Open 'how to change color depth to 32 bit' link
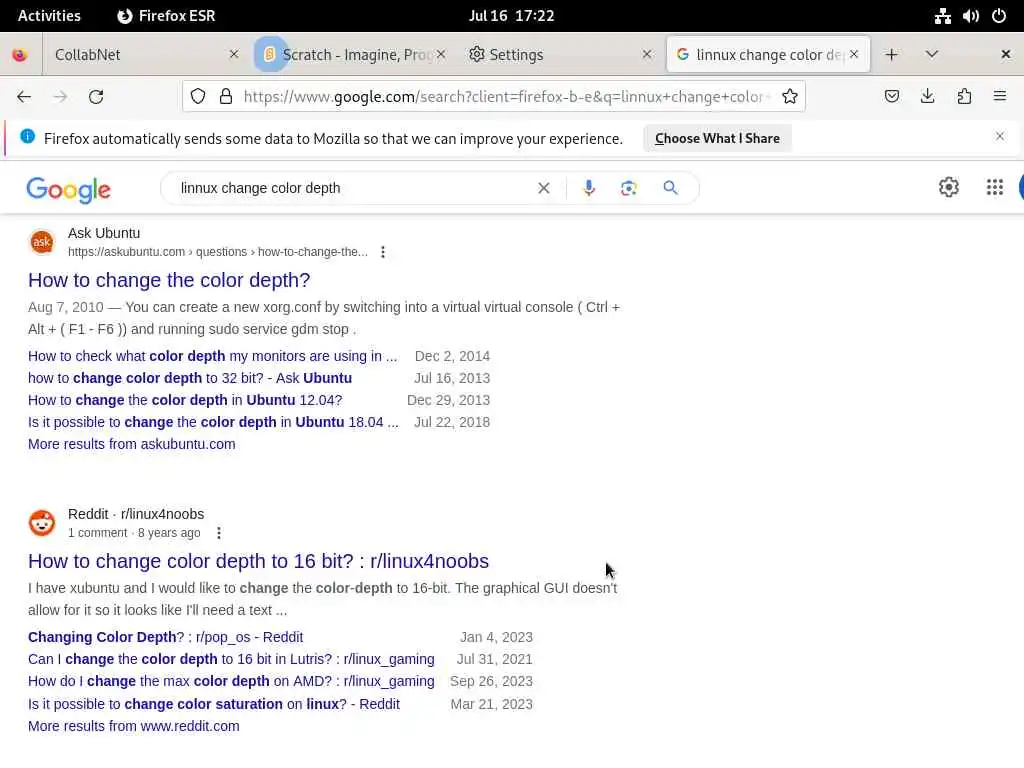1024x768 pixels. [x=190, y=378]
